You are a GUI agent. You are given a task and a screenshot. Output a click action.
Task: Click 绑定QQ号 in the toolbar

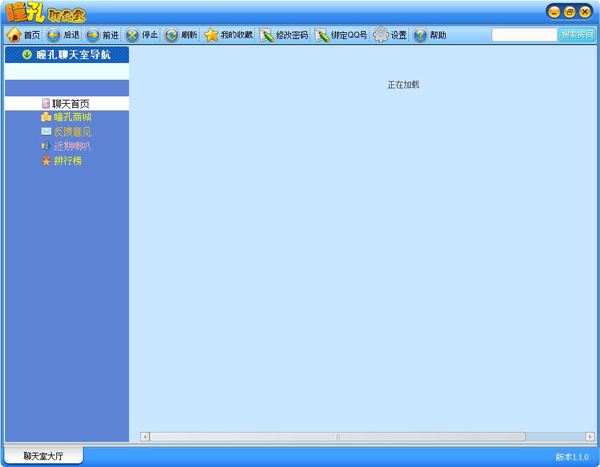pyautogui.click(x=341, y=35)
